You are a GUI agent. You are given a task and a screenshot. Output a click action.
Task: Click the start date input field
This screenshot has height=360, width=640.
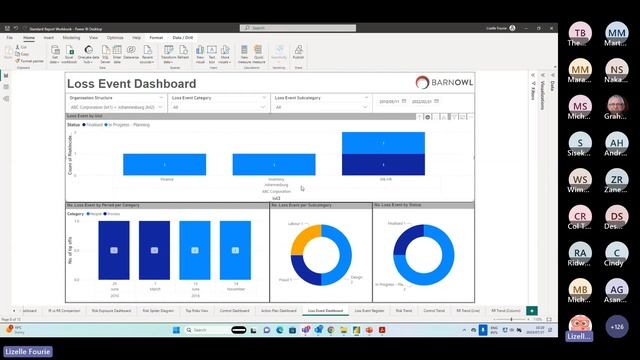pyautogui.click(x=389, y=102)
